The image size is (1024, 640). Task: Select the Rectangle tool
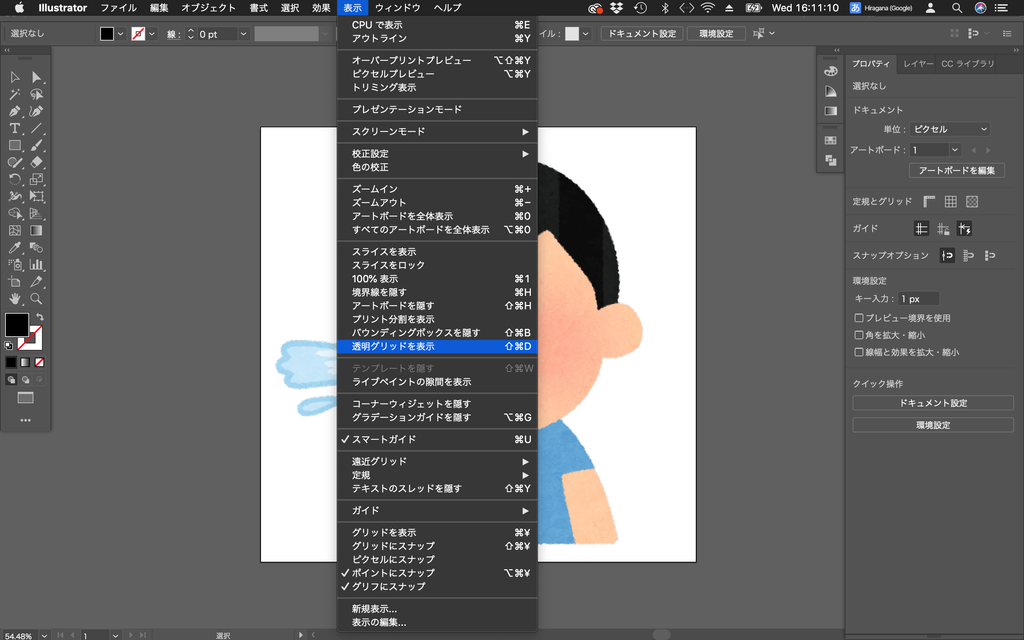click(15, 145)
